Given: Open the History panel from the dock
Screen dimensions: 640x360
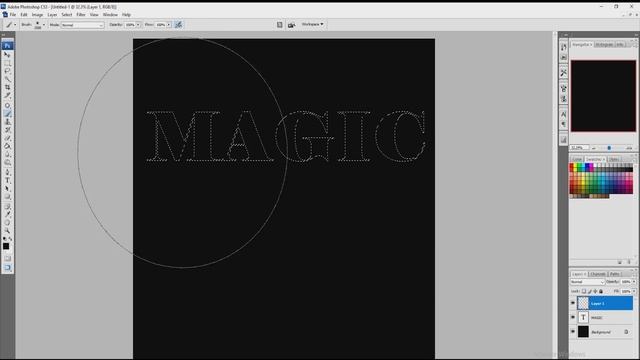Looking at the screenshot, I should click(x=564, y=47).
